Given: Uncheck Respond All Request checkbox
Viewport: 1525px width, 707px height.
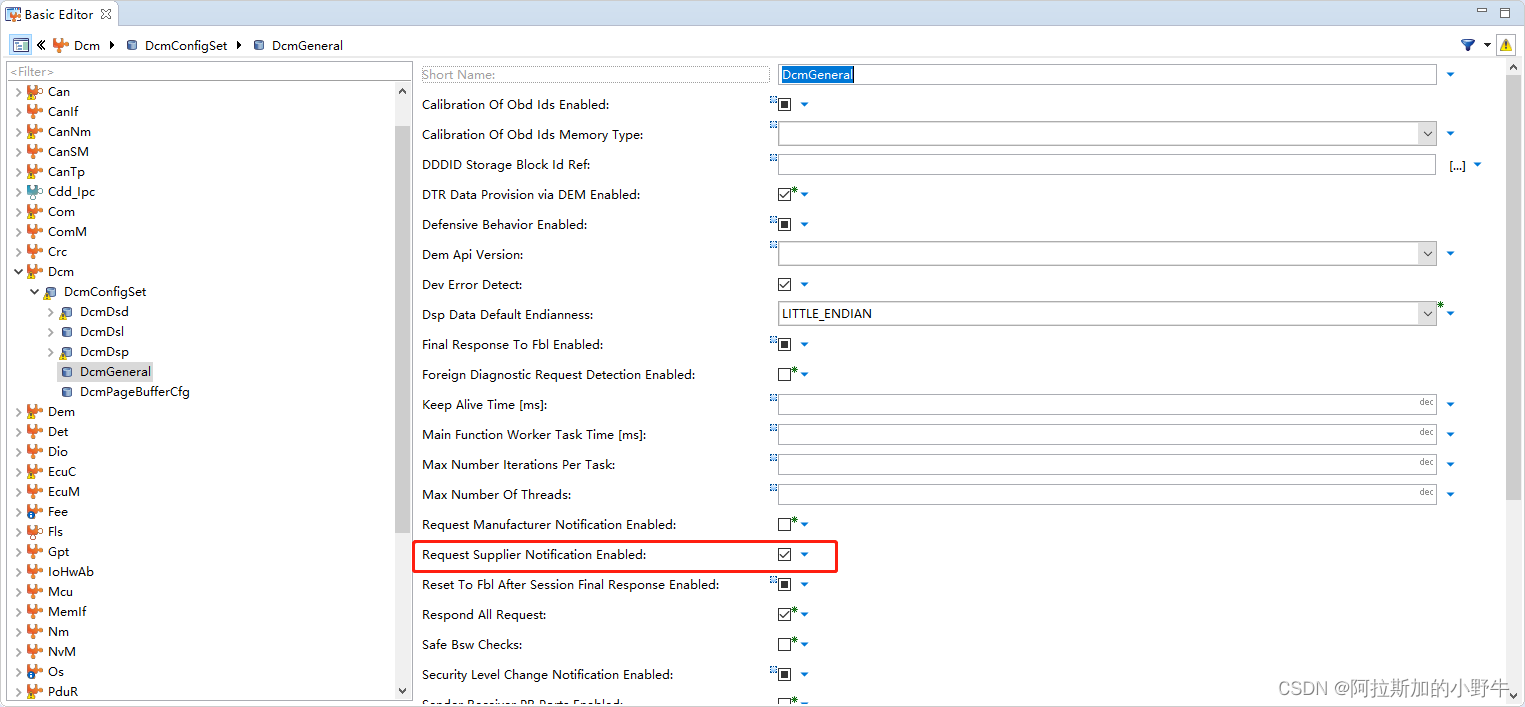Looking at the screenshot, I should point(784,615).
